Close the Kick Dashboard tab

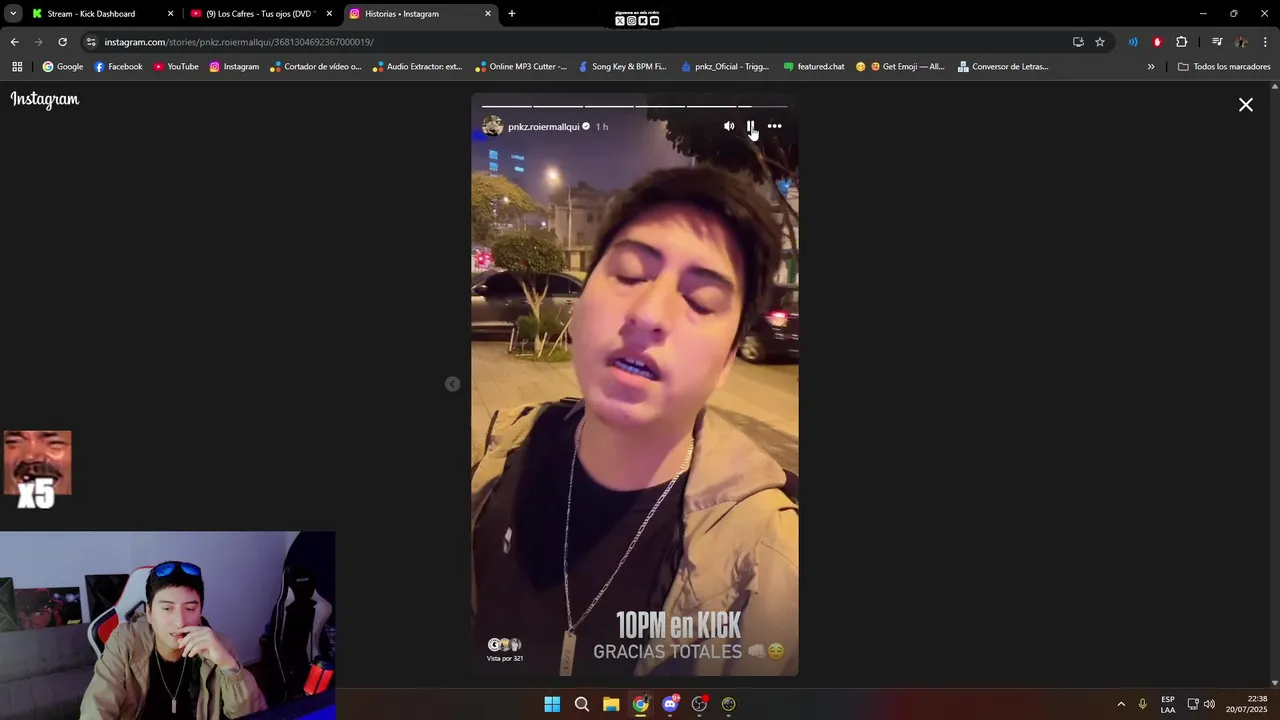(x=170, y=14)
